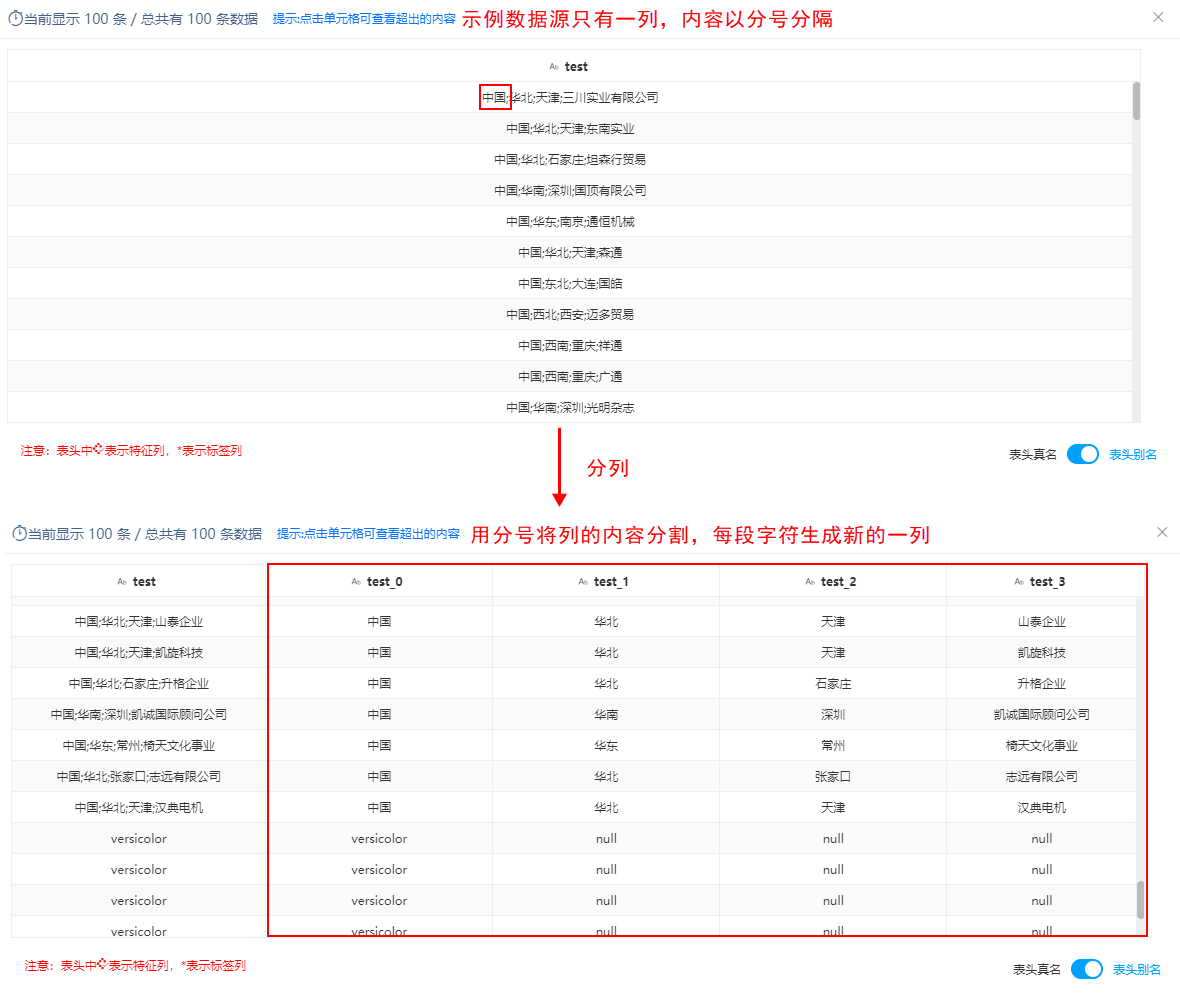
Task: Click cell 中国;华东;常州;椅天文化事业
Action: [138, 745]
